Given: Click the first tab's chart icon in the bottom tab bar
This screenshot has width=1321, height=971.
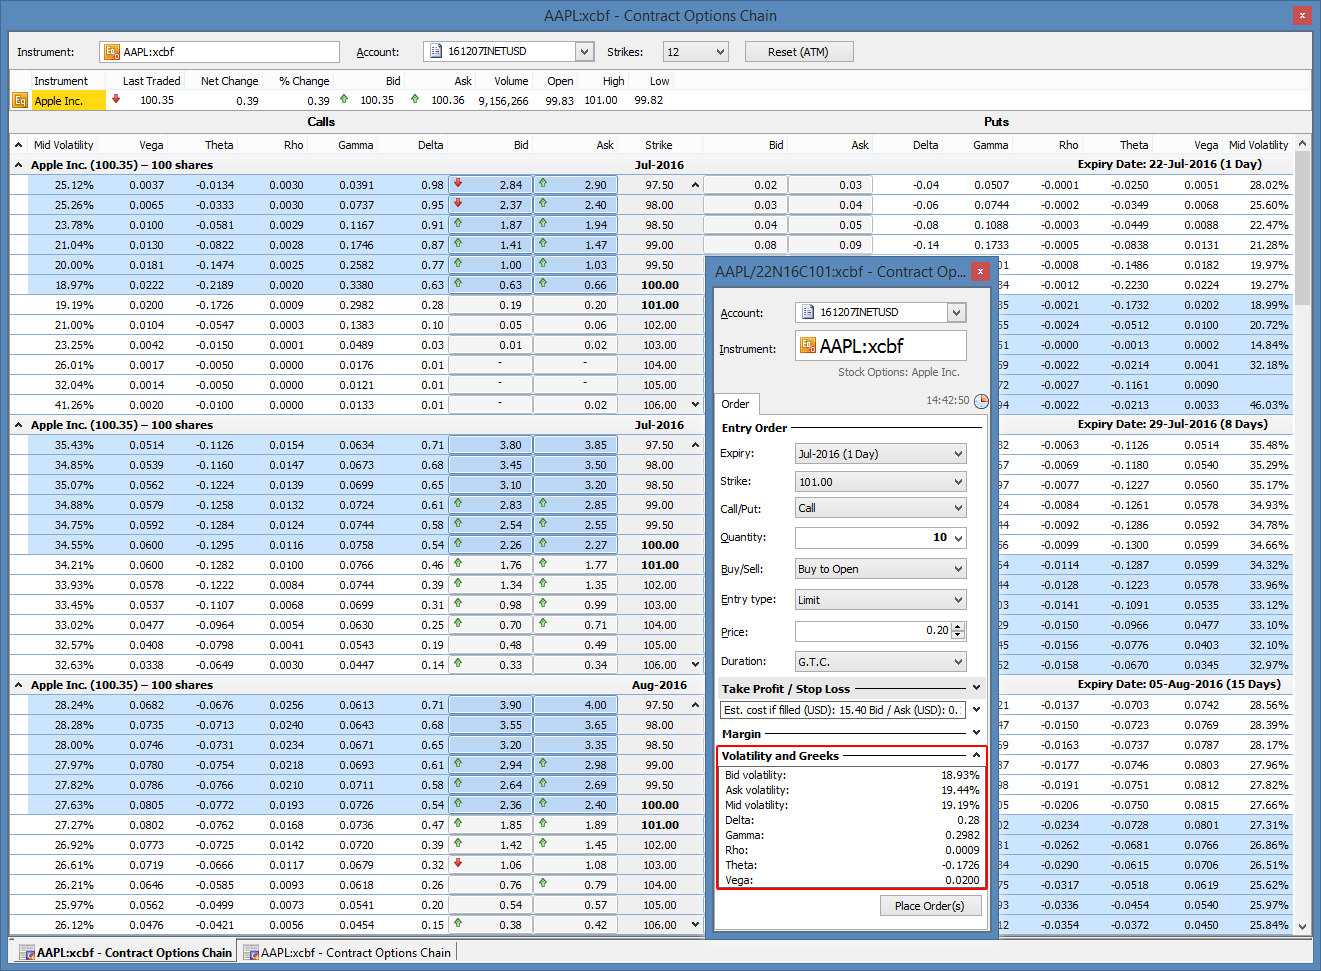Looking at the screenshot, I should [x=26, y=953].
